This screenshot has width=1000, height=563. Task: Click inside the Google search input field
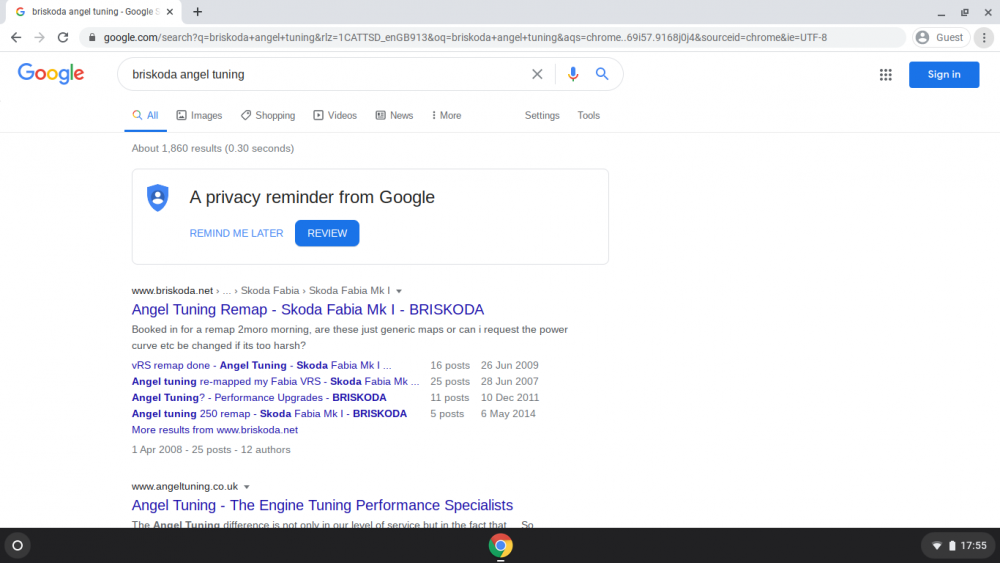click(x=325, y=75)
